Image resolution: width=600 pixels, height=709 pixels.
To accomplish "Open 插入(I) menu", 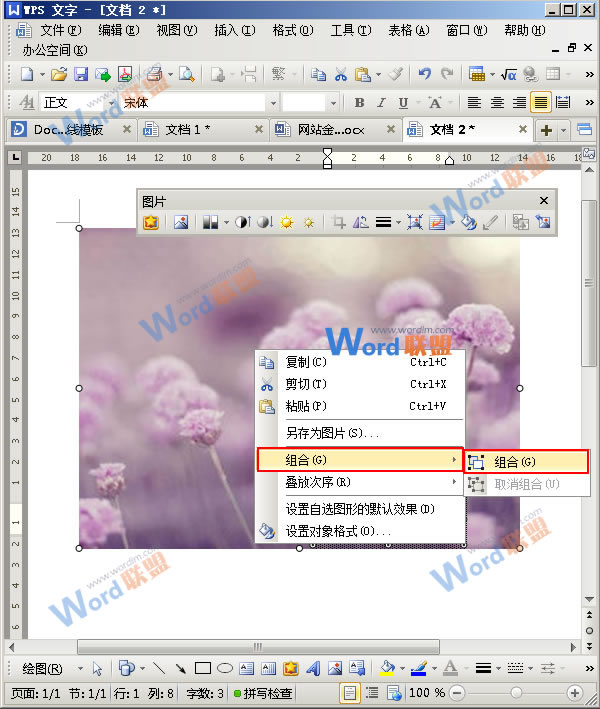I will point(235,30).
